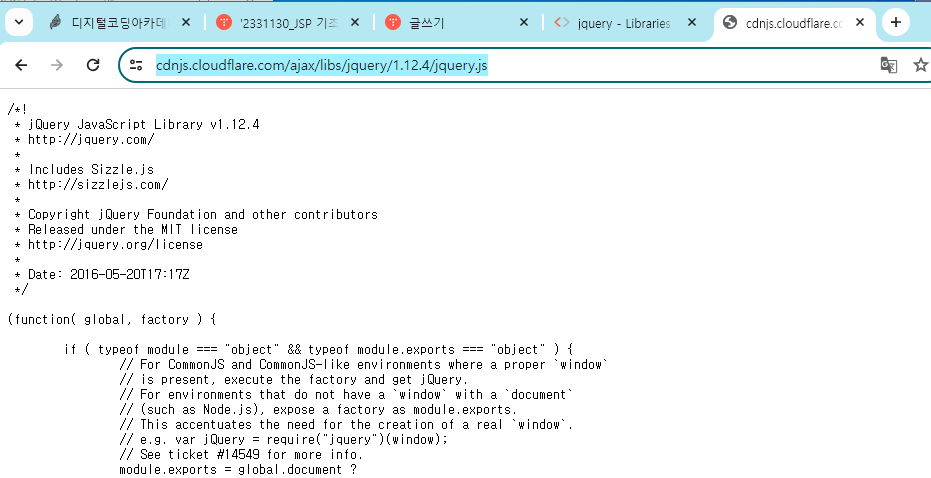Close the cdnjs.cloudflare.com tab
931x478 pixels.
(x=860, y=23)
